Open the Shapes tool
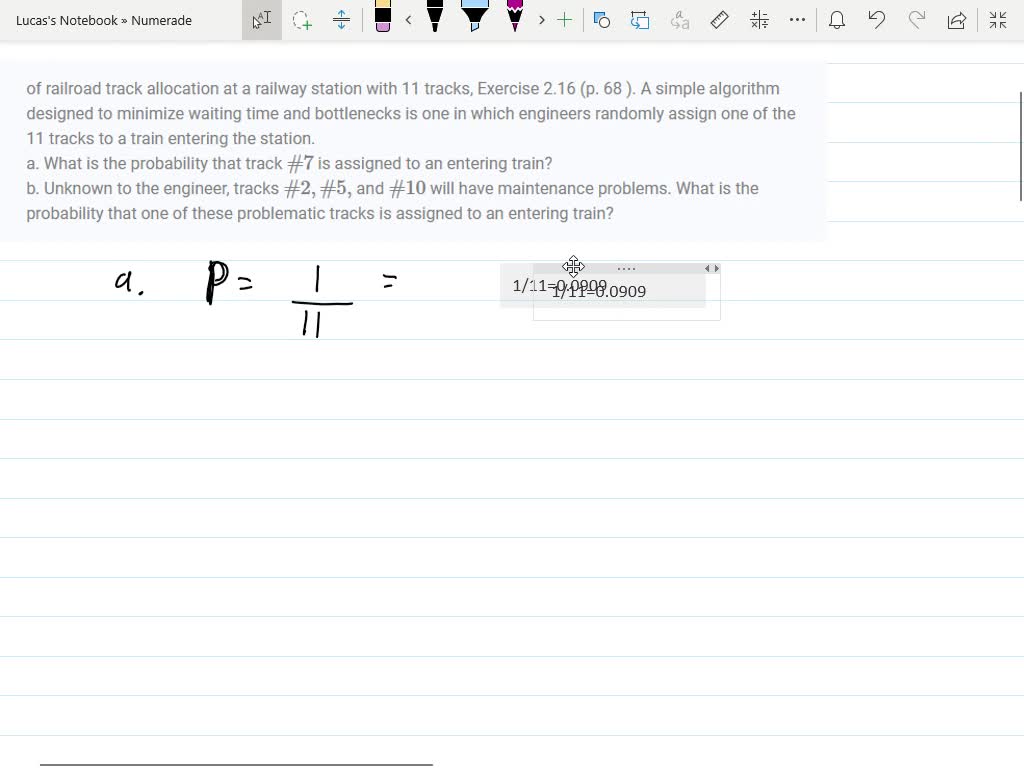The image size is (1024, 768). pos(602,20)
